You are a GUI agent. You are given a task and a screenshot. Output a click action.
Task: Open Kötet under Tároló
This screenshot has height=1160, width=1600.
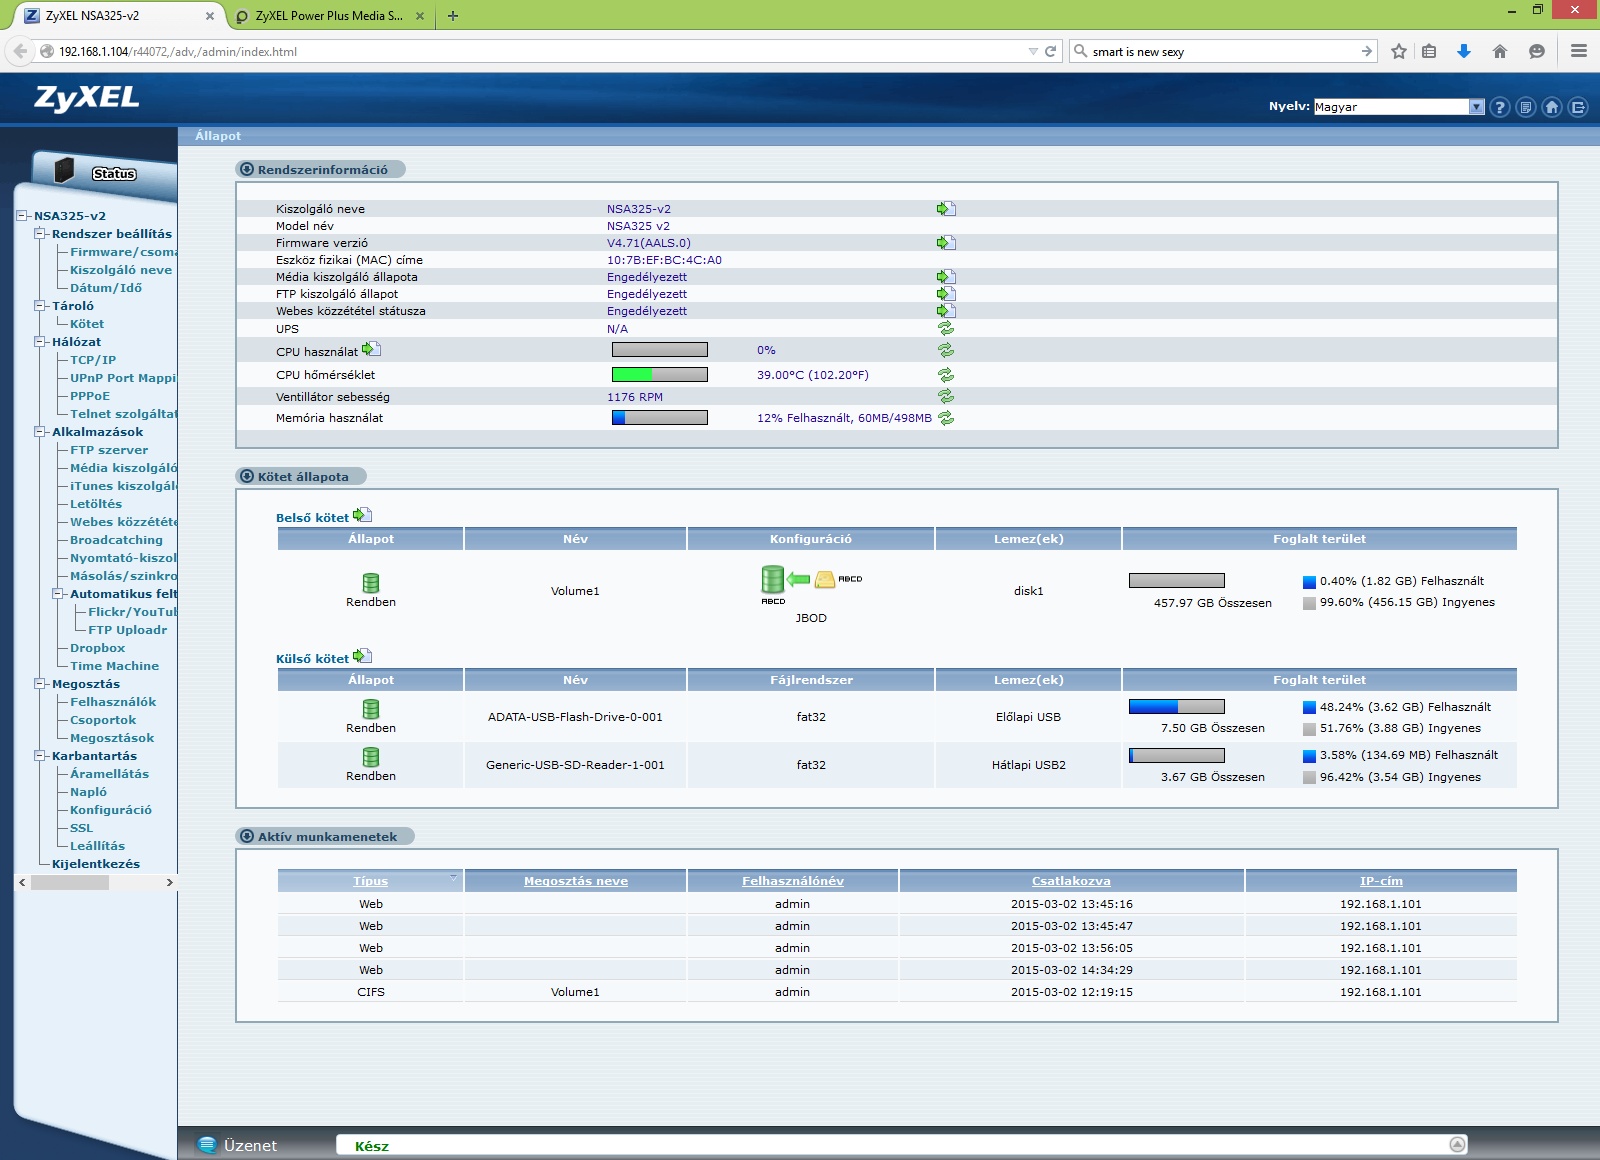(87, 324)
